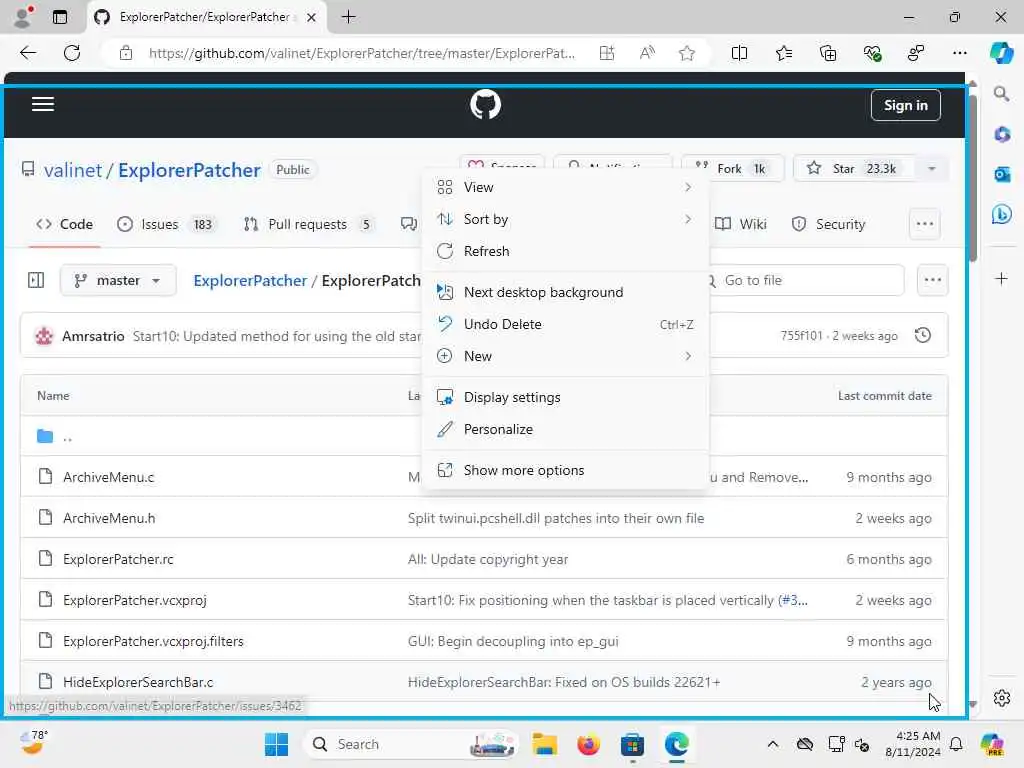Select Refresh in the context menu
This screenshot has width=1024, height=768.
pos(566,251)
